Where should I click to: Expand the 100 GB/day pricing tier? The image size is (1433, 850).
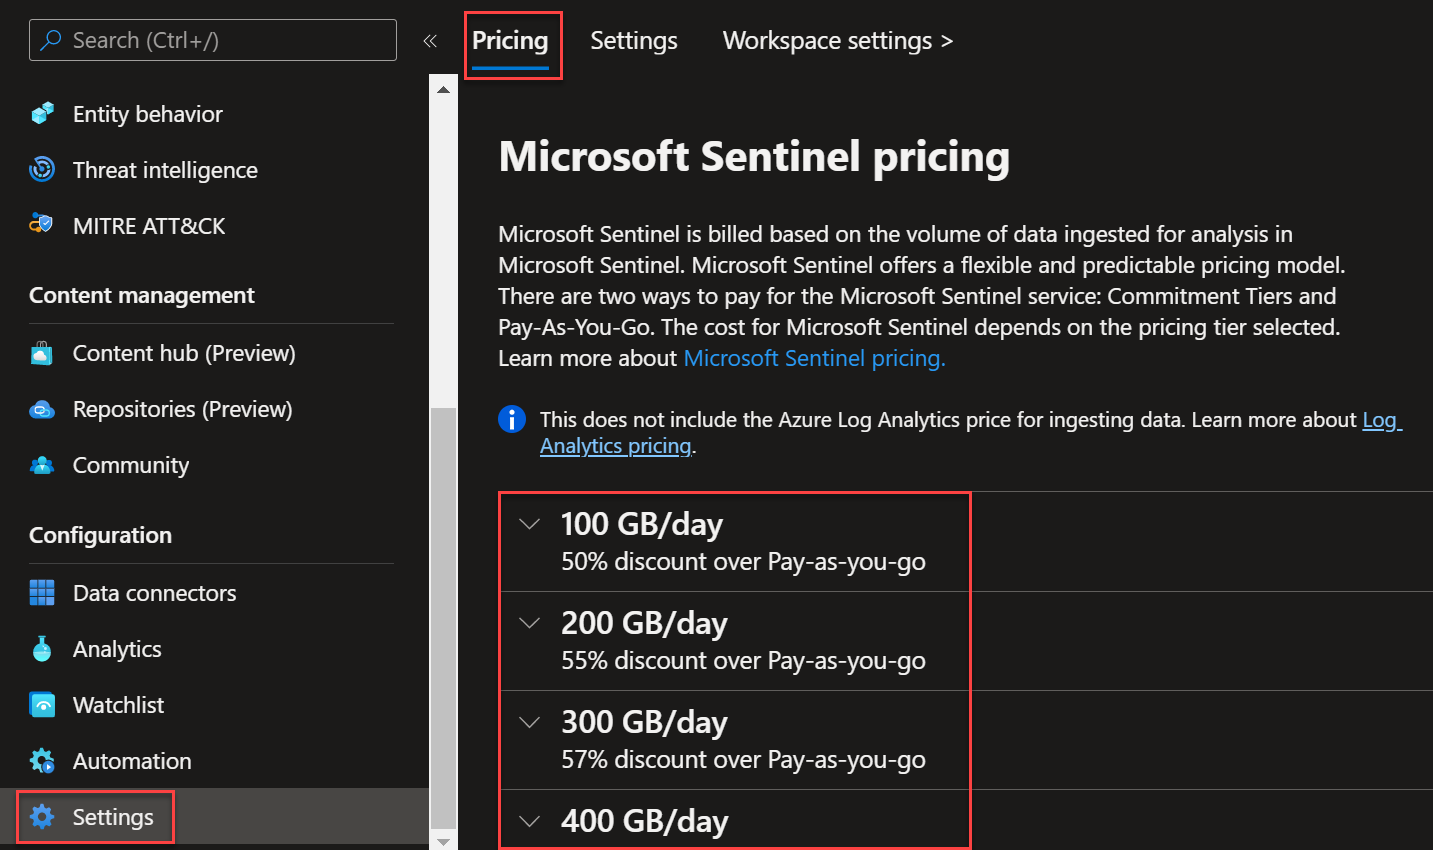pyautogui.click(x=529, y=522)
